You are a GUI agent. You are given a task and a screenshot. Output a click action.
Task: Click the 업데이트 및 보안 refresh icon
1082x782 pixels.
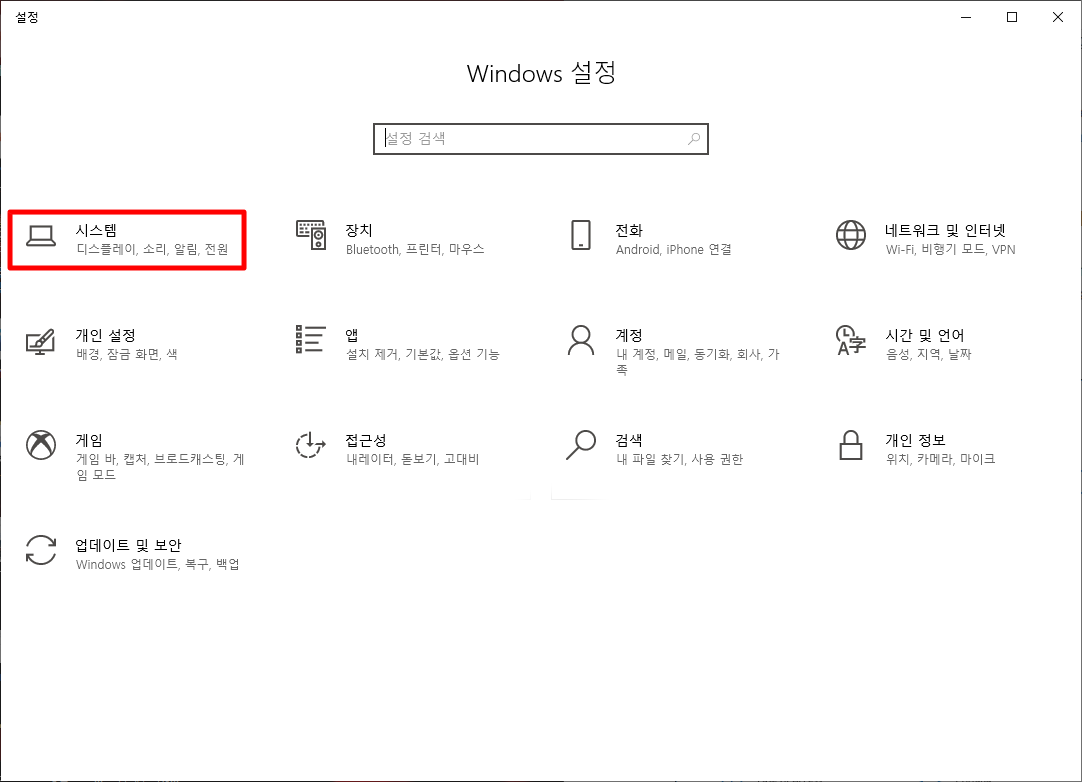(41, 550)
